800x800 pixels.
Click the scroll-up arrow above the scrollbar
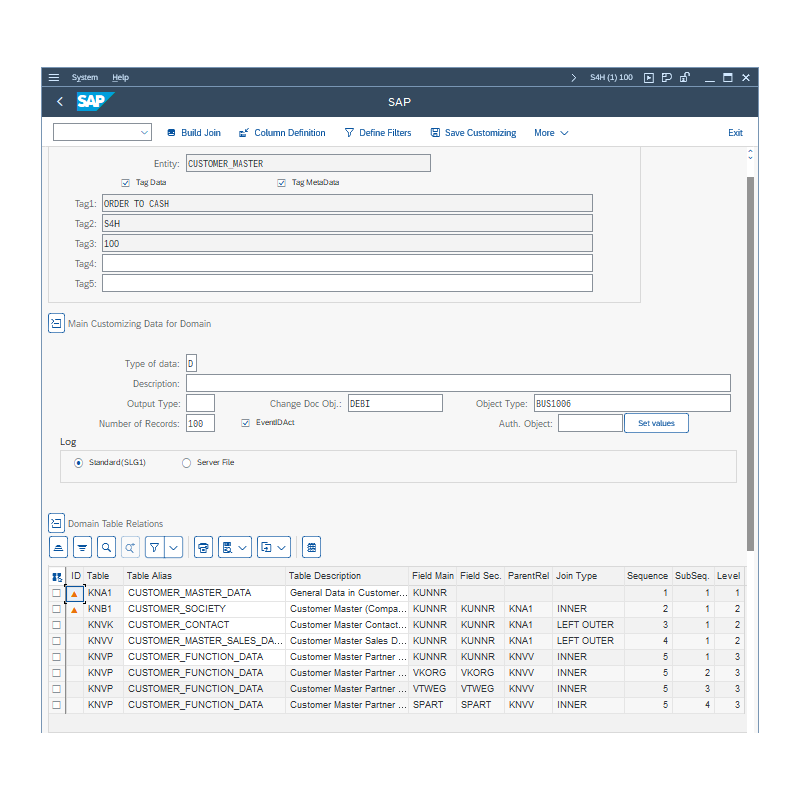750,151
